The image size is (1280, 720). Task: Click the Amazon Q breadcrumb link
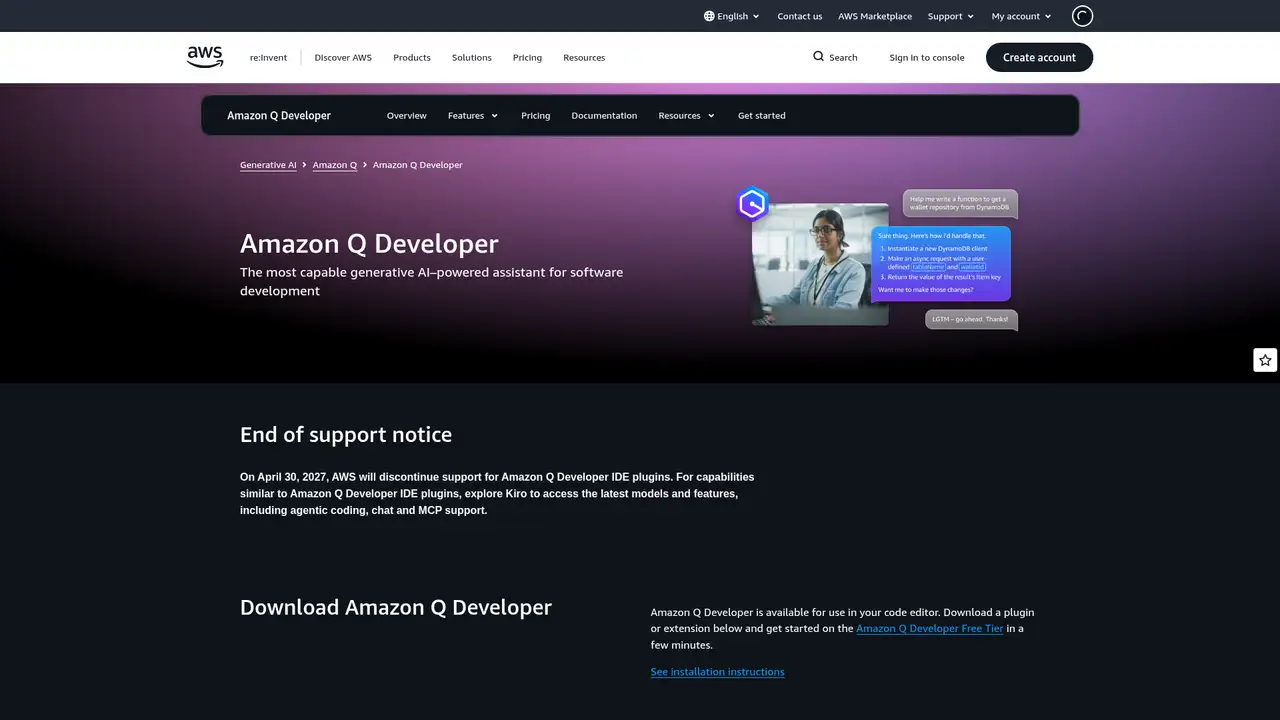(x=335, y=165)
